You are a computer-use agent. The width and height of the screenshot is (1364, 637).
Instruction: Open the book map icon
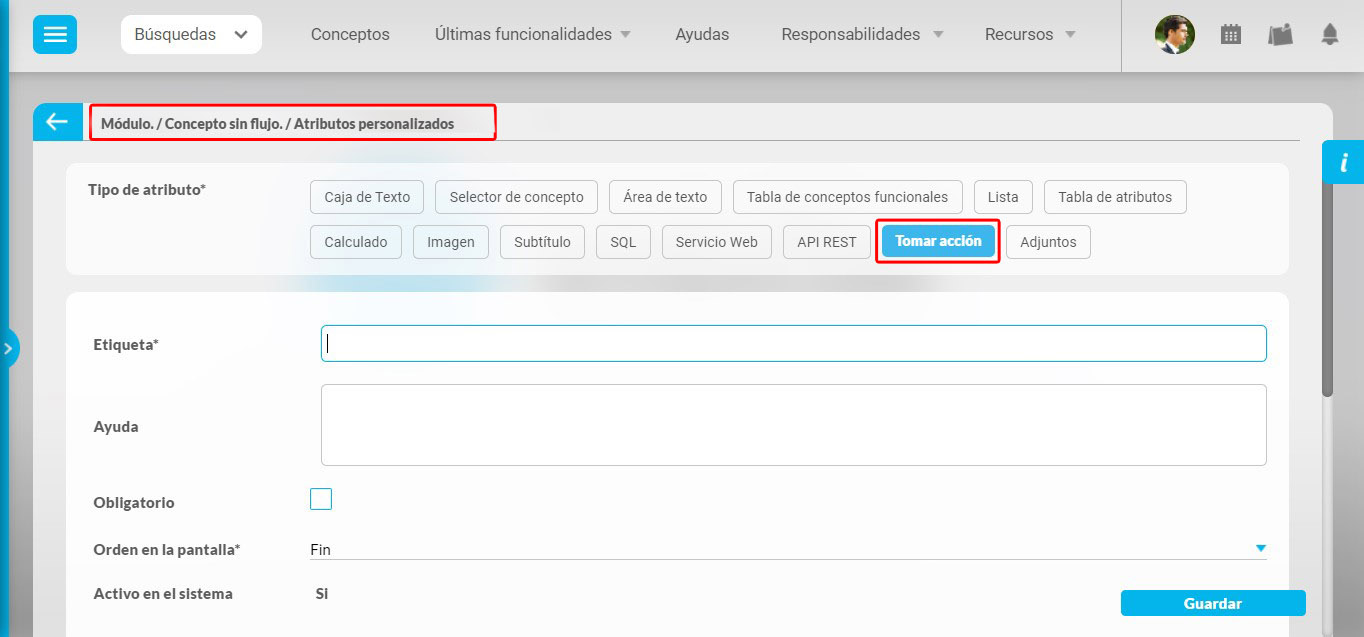pyautogui.click(x=1280, y=34)
